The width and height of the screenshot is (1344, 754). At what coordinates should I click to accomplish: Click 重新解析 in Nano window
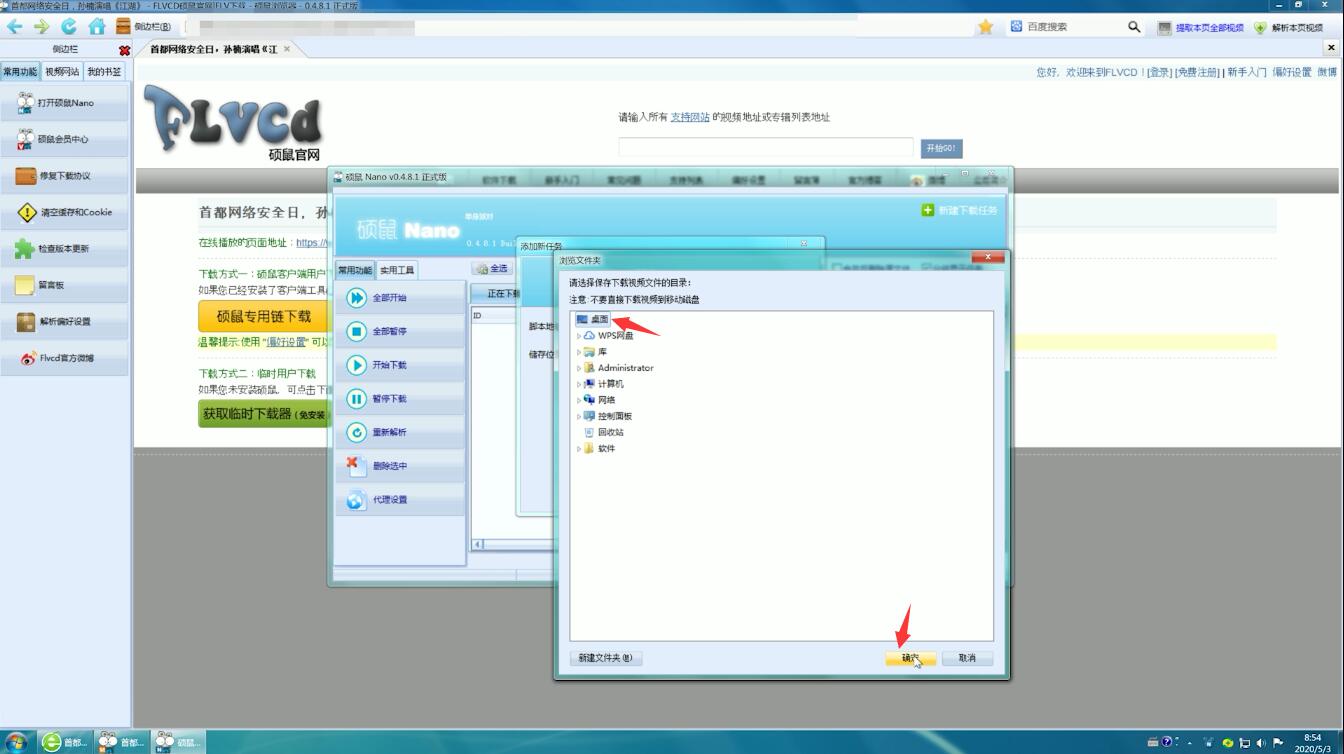coord(400,432)
